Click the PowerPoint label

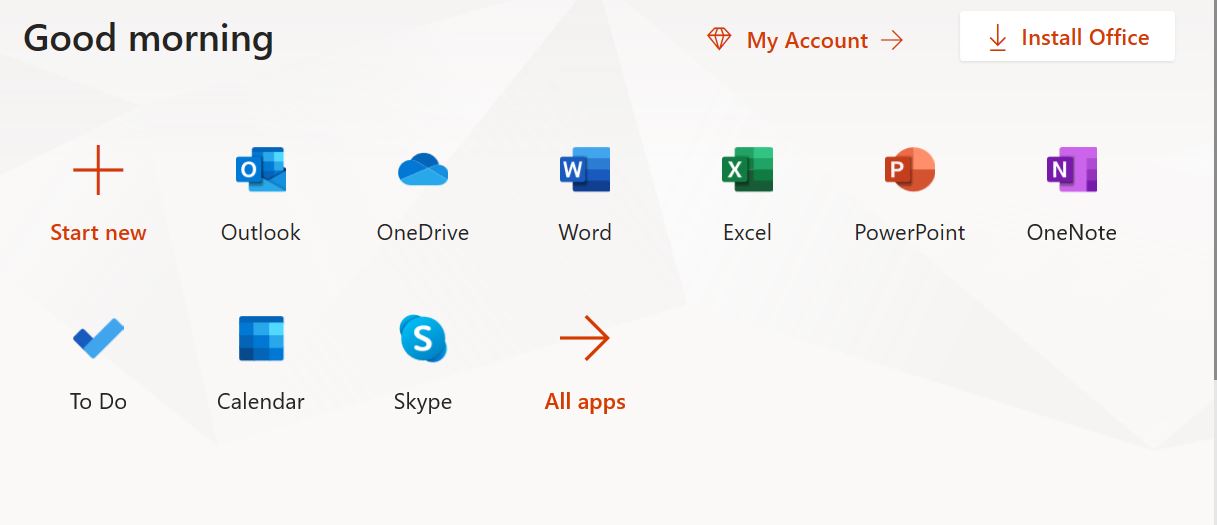(910, 233)
